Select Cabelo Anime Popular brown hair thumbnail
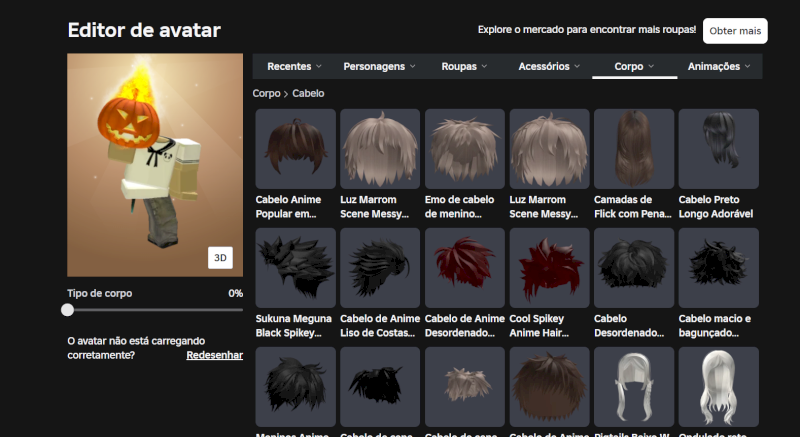 [x=295, y=149]
